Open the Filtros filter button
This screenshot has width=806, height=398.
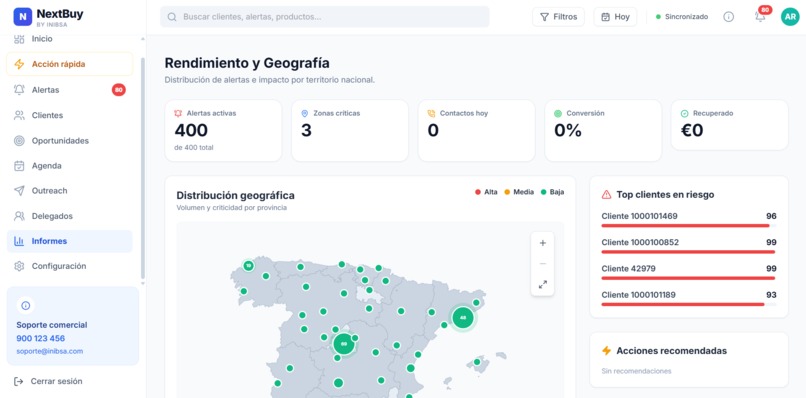click(x=558, y=17)
